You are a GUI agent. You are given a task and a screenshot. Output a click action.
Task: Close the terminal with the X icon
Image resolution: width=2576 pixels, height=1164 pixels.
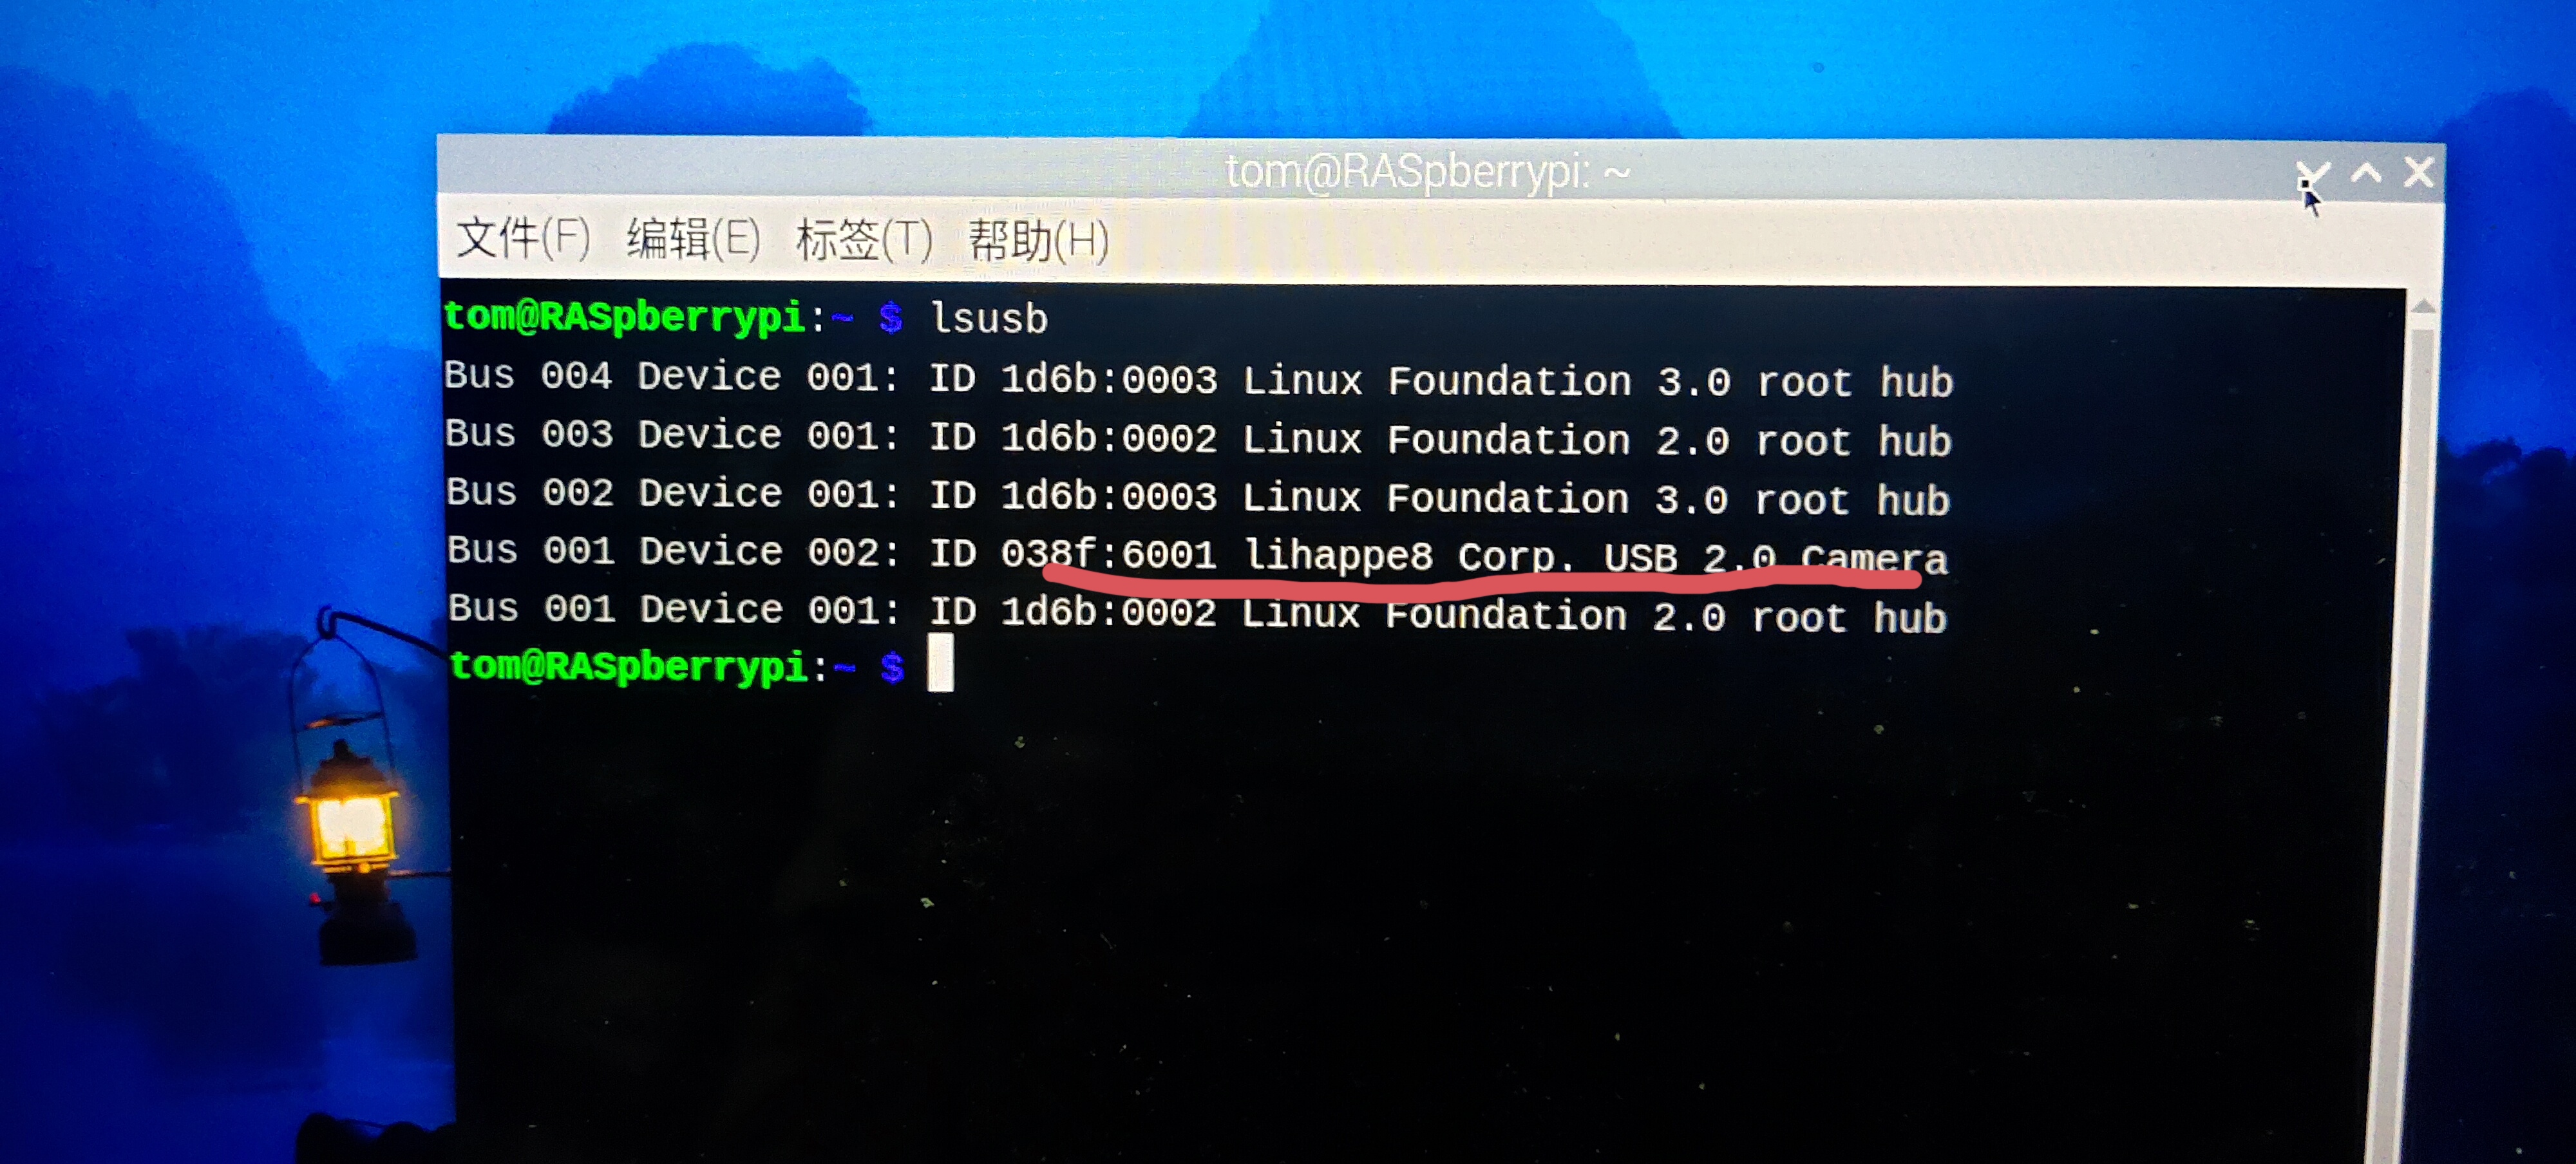[x=2419, y=173]
